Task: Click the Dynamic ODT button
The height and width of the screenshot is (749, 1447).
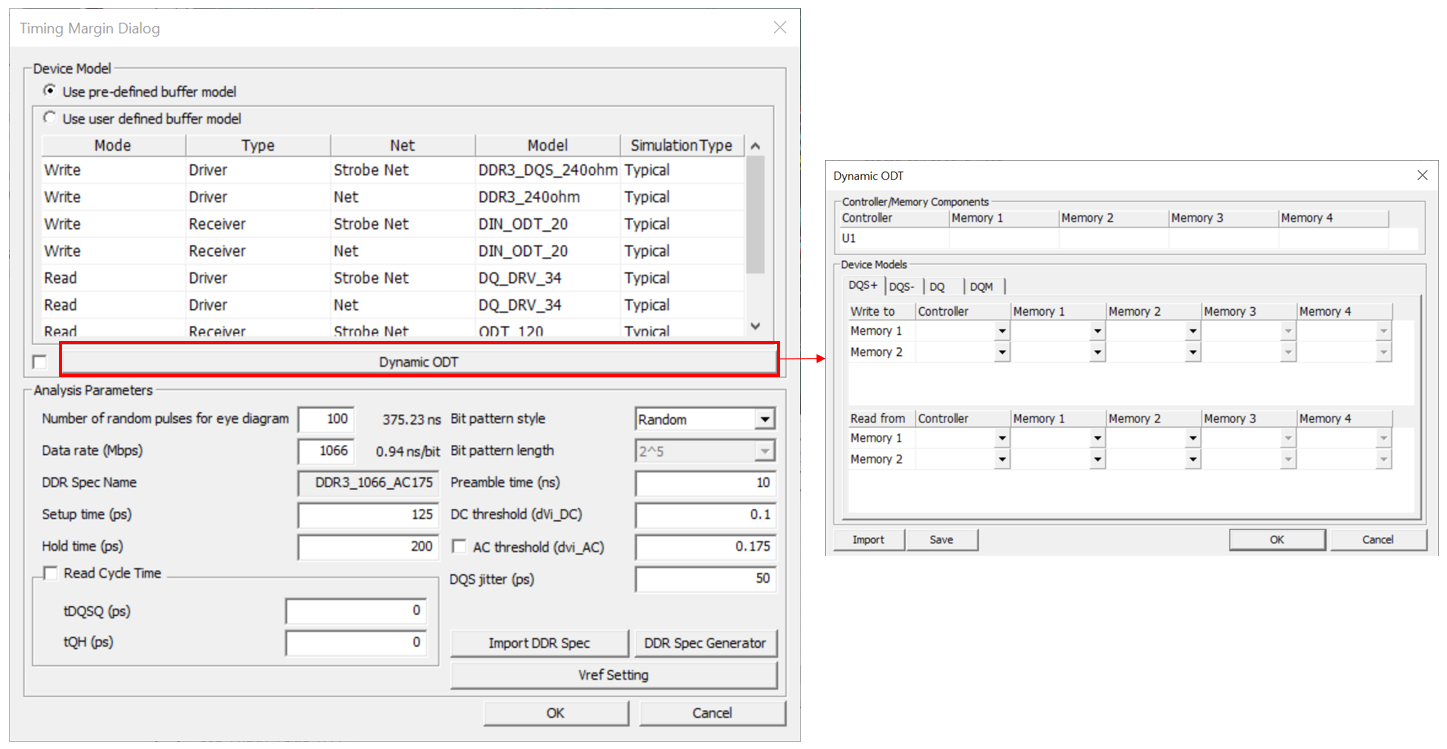Action: point(418,361)
